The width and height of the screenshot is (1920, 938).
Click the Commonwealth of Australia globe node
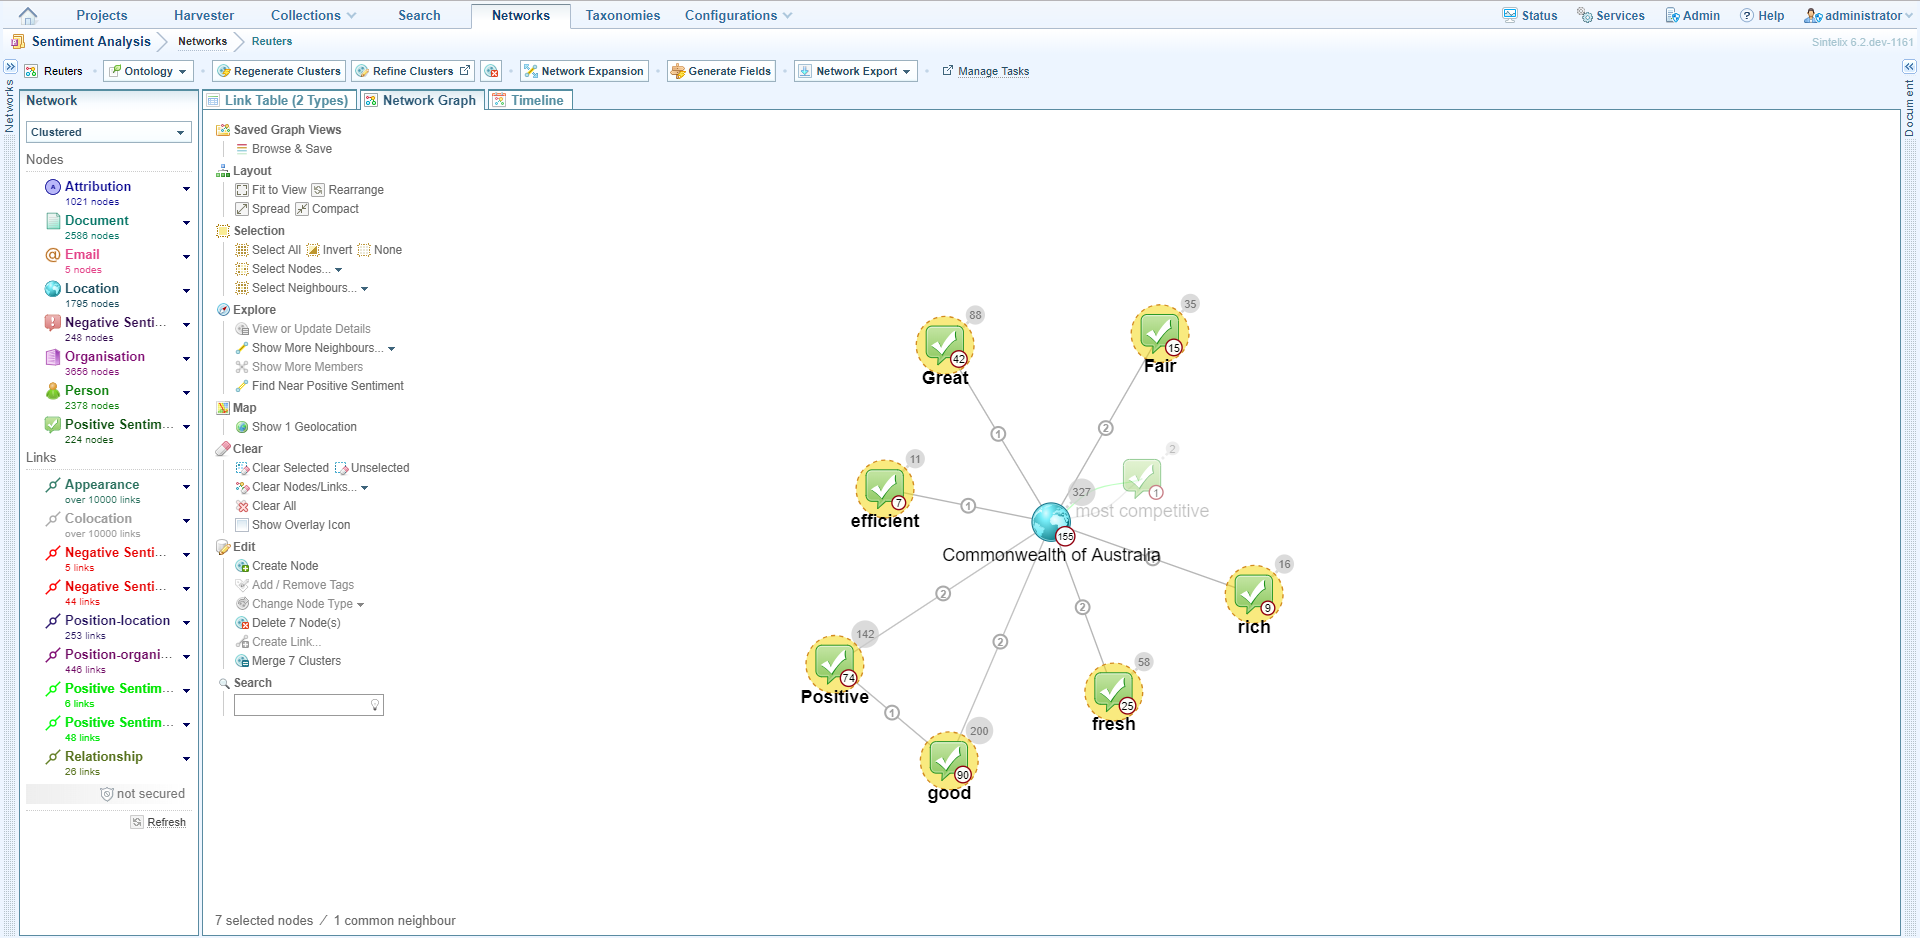point(1050,521)
